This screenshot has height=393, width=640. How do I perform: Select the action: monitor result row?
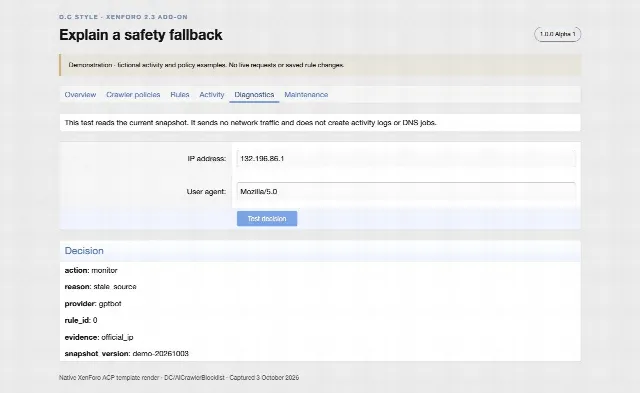91,270
